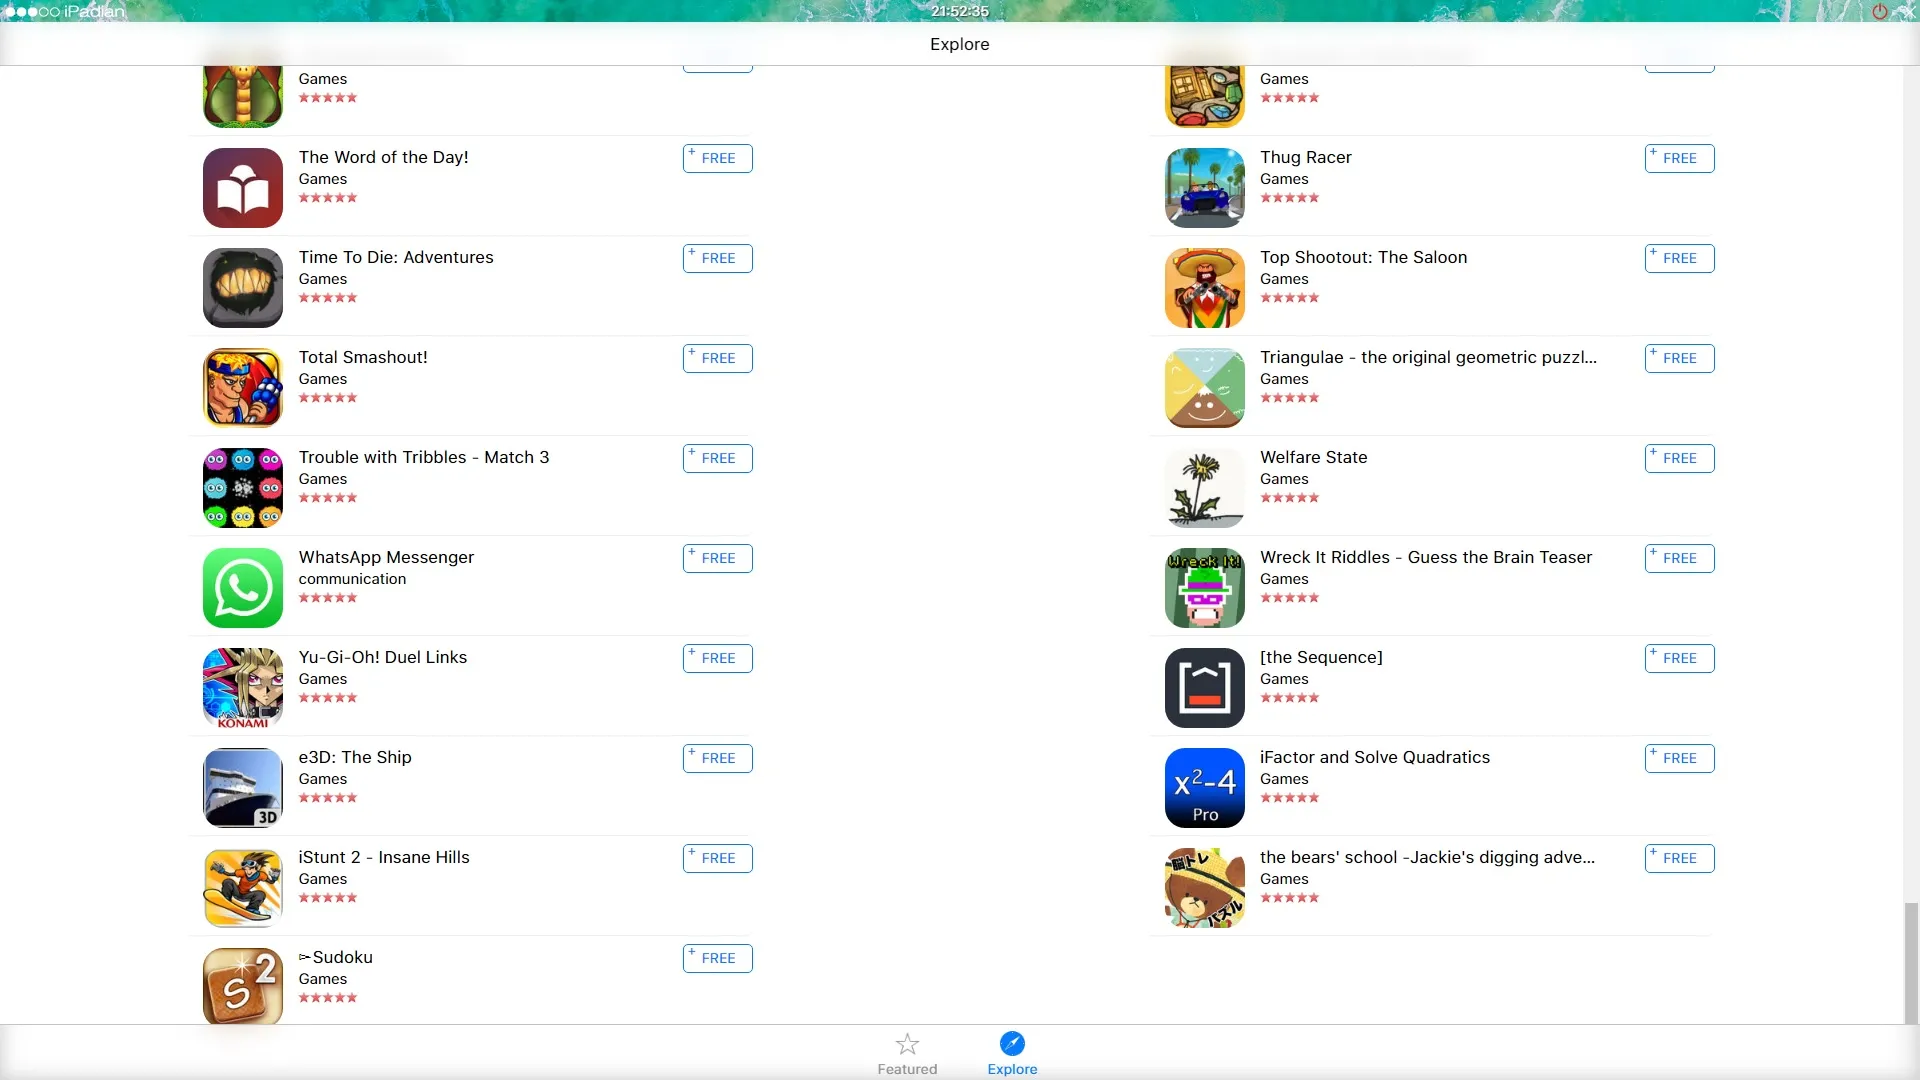Open the WhatsApp Messenger app icon
Image resolution: width=1920 pixels, height=1080 pixels.
pyautogui.click(x=243, y=588)
